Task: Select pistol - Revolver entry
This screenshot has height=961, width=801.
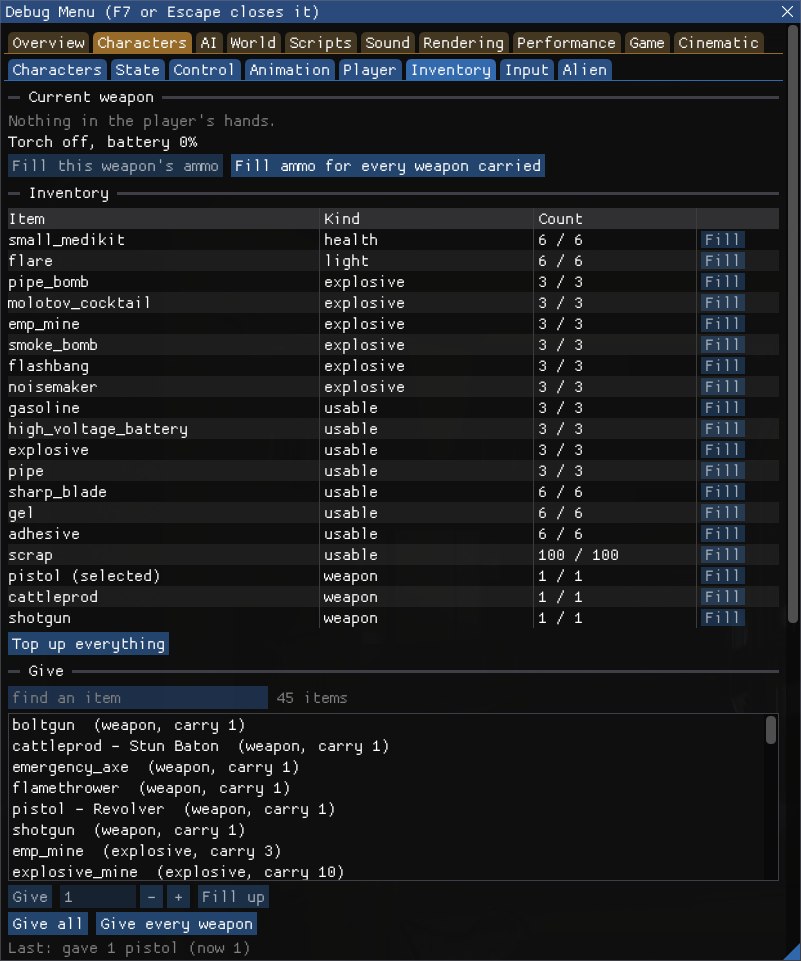Action: pyautogui.click(x=389, y=809)
